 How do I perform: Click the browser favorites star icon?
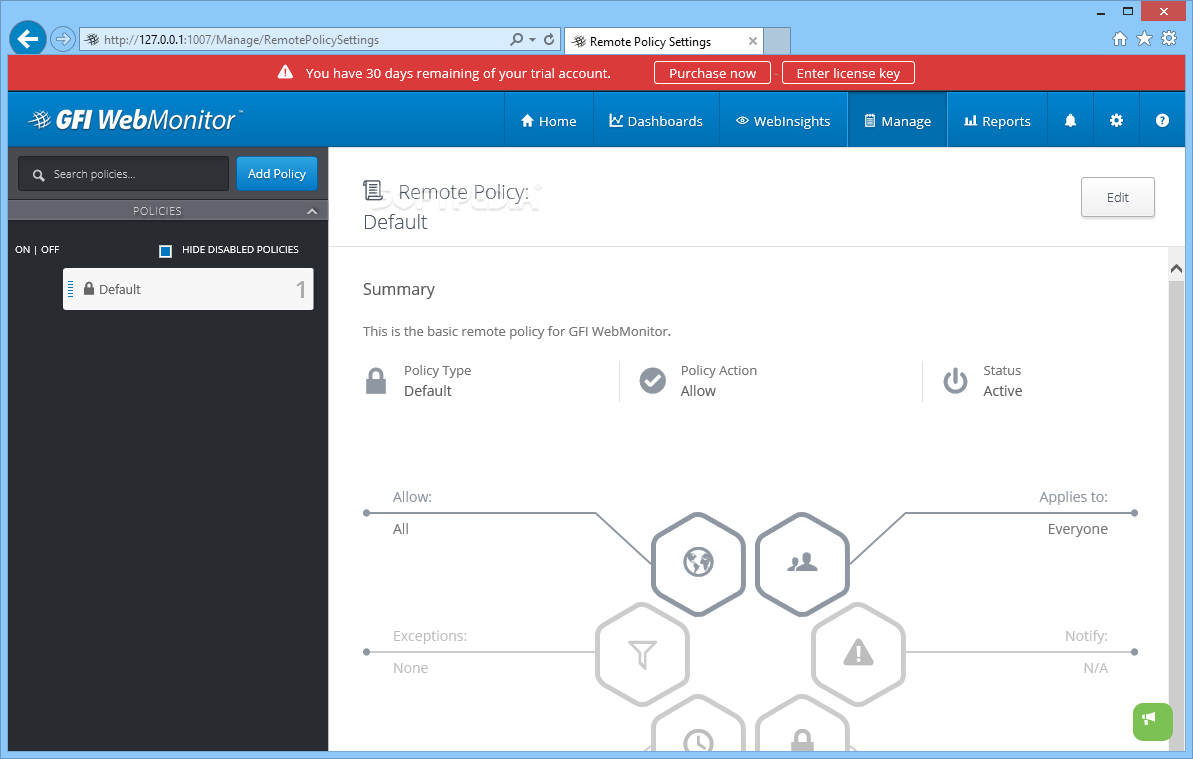(1144, 39)
